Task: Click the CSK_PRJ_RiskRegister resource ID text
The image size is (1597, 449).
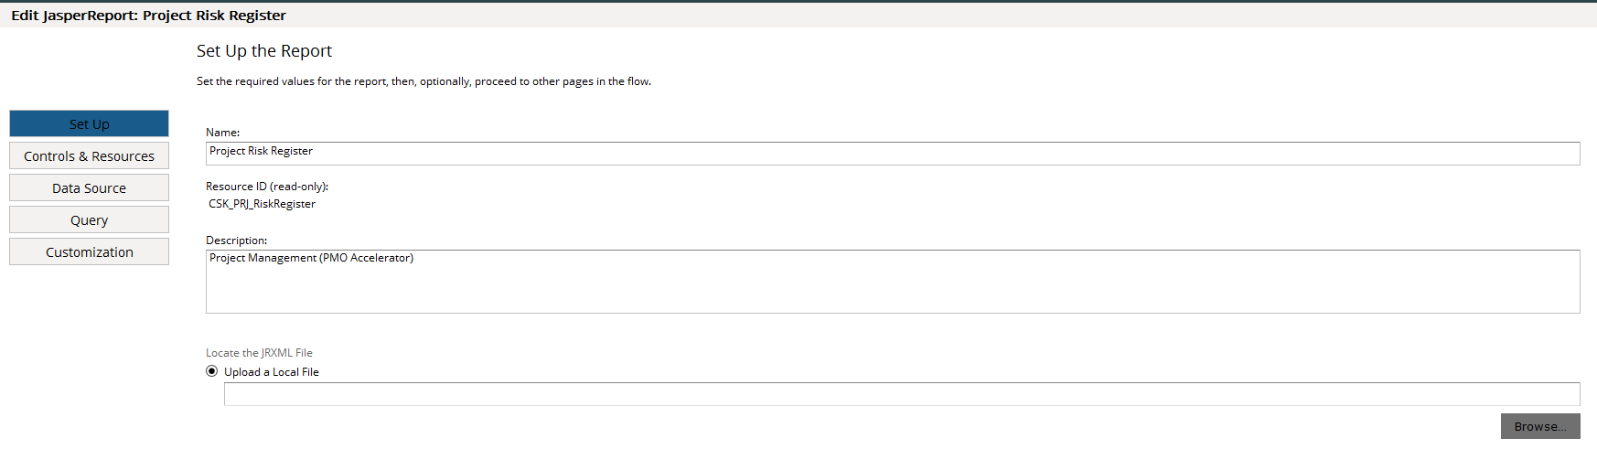Action: point(262,204)
